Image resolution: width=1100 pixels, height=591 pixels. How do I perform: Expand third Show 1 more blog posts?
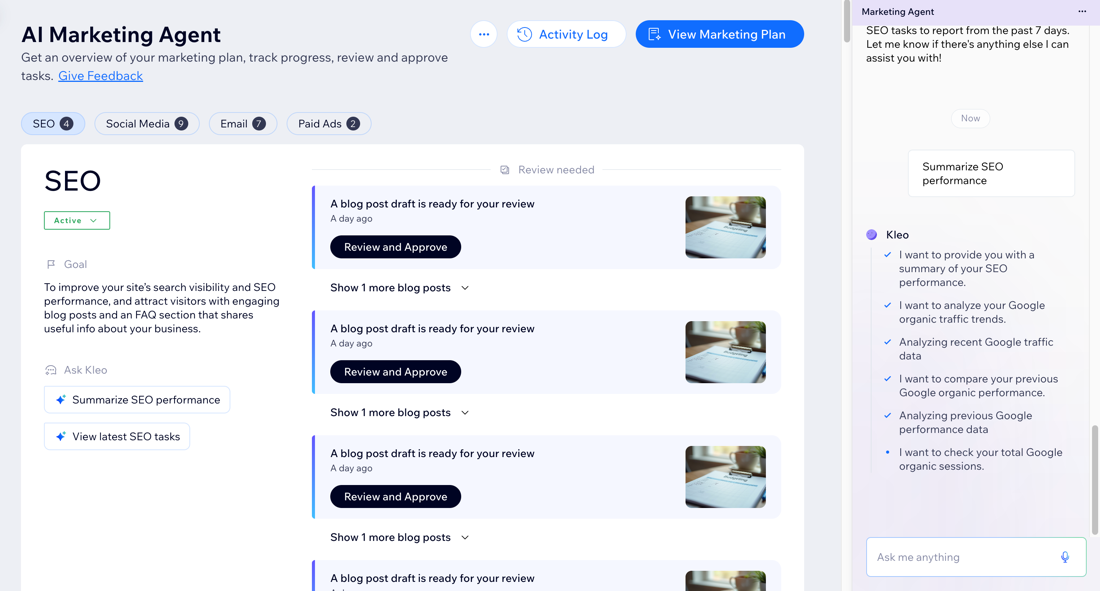(x=399, y=538)
